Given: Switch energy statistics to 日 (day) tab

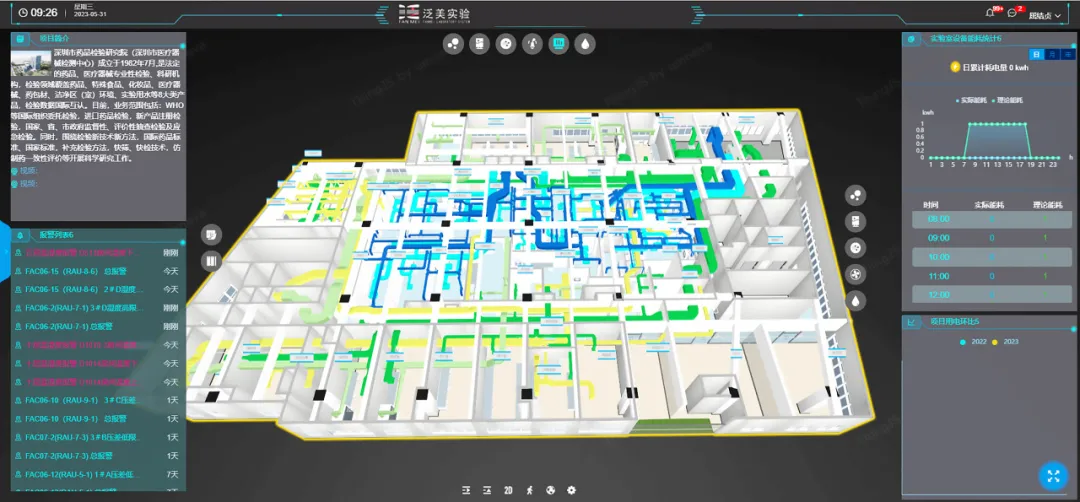Looking at the screenshot, I should (1038, 55).
